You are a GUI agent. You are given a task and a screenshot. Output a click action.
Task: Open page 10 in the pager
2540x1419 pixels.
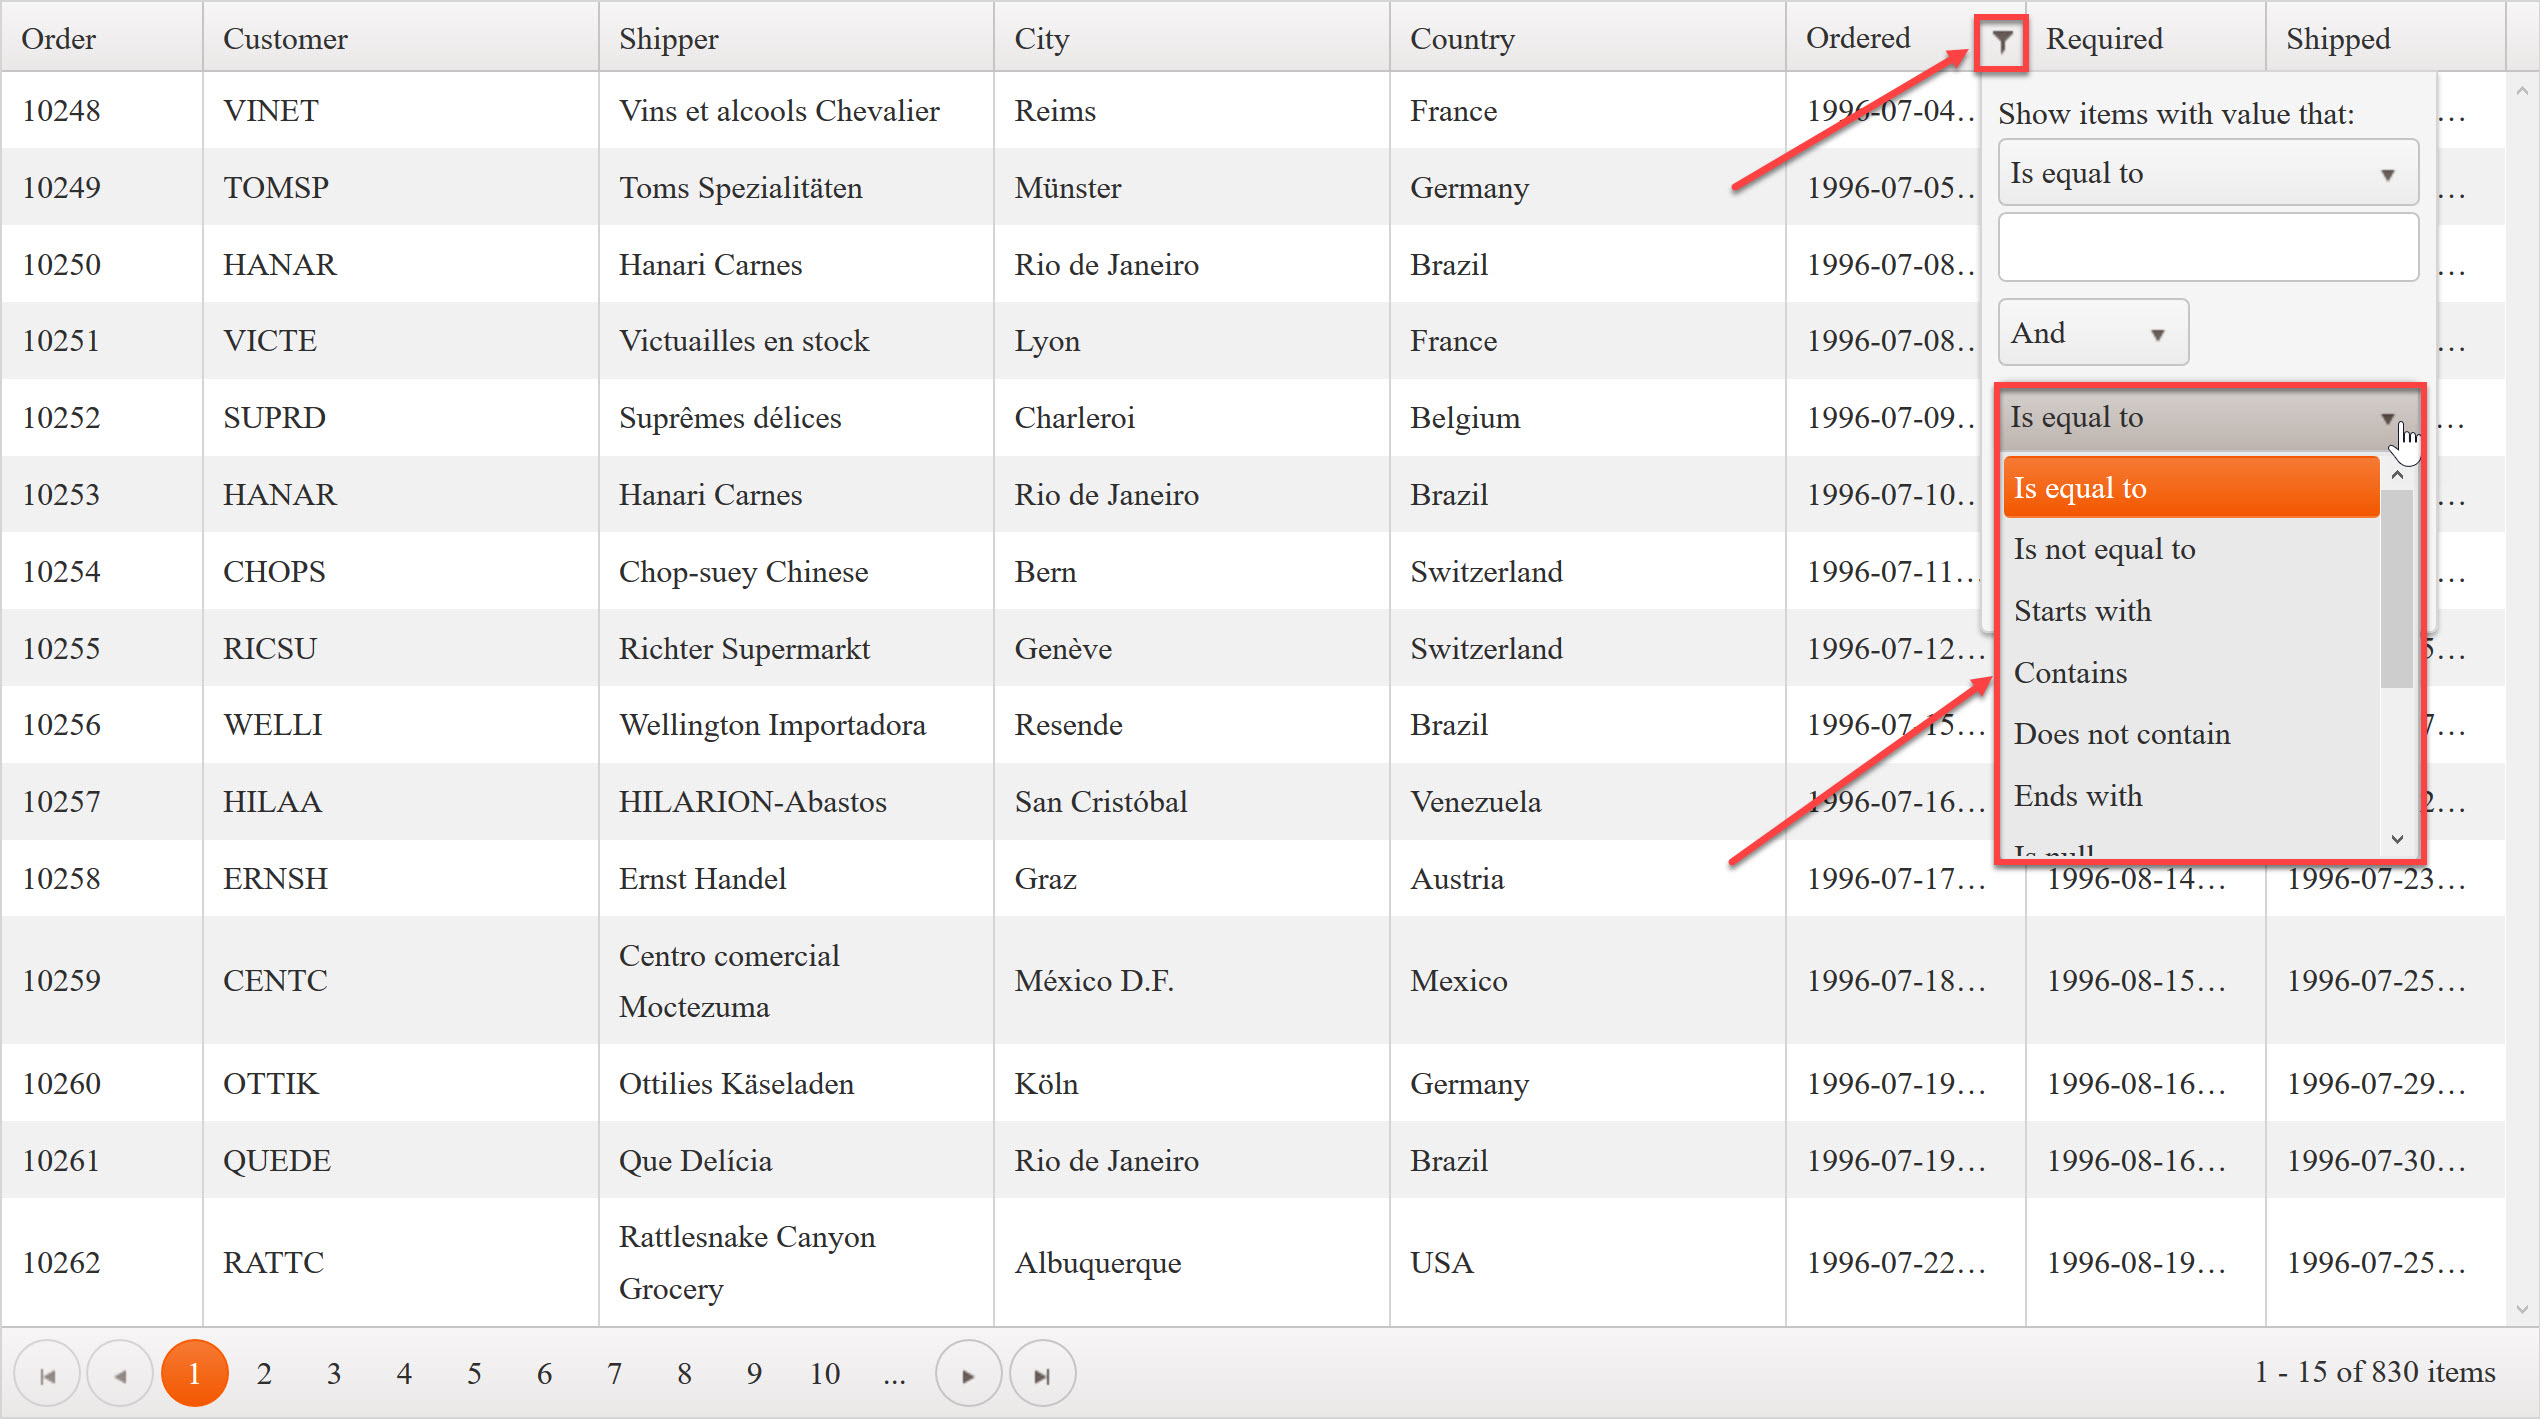pyautogui.click(x=824, y=1373)
